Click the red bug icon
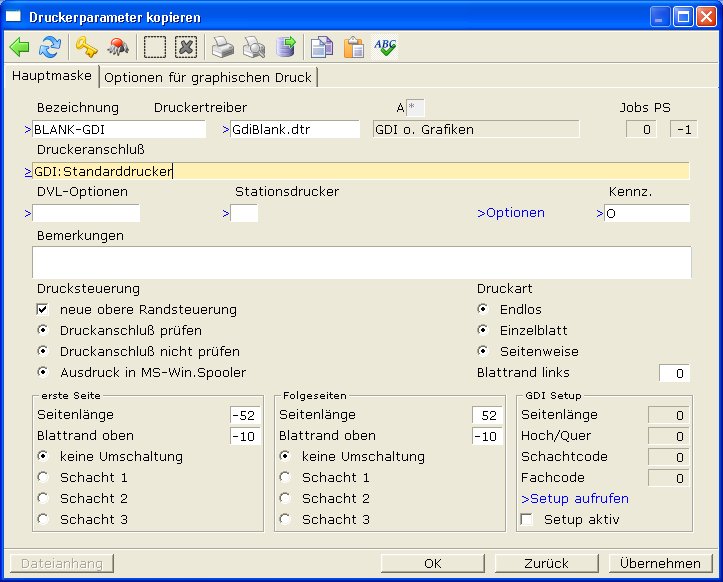723x582 pixels. [x=117, y=47]
